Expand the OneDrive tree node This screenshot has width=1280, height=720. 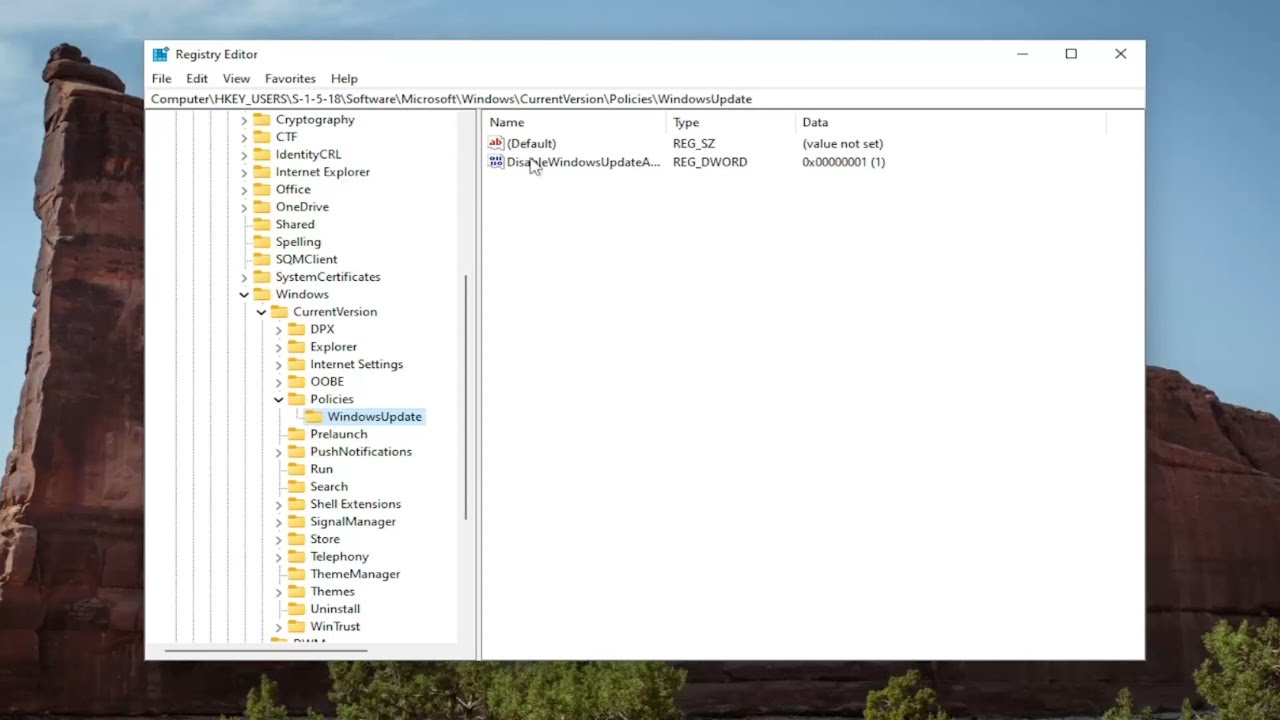point(244,207)
